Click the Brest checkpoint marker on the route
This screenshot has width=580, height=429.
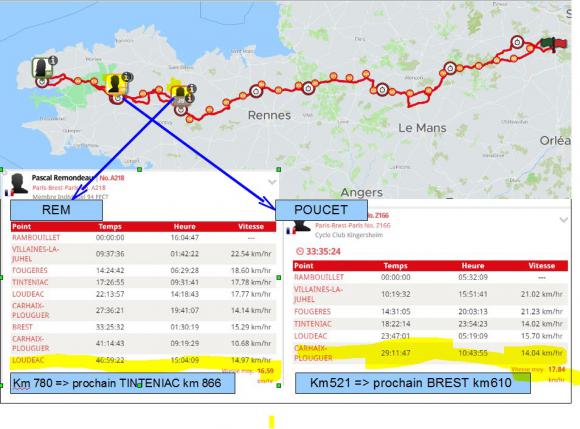pyautogui.click(x=42, y=81)
